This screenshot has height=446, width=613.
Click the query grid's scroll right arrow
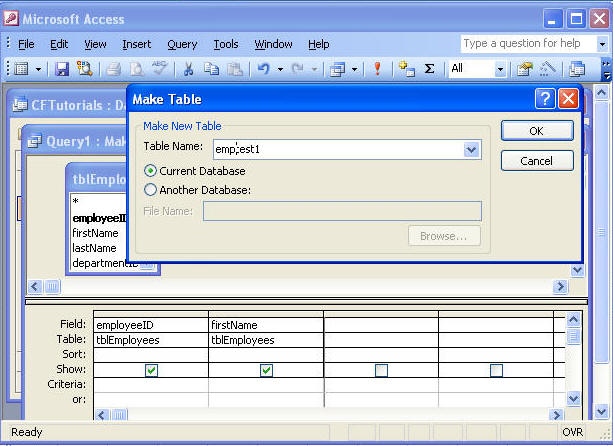click(556, 414)
